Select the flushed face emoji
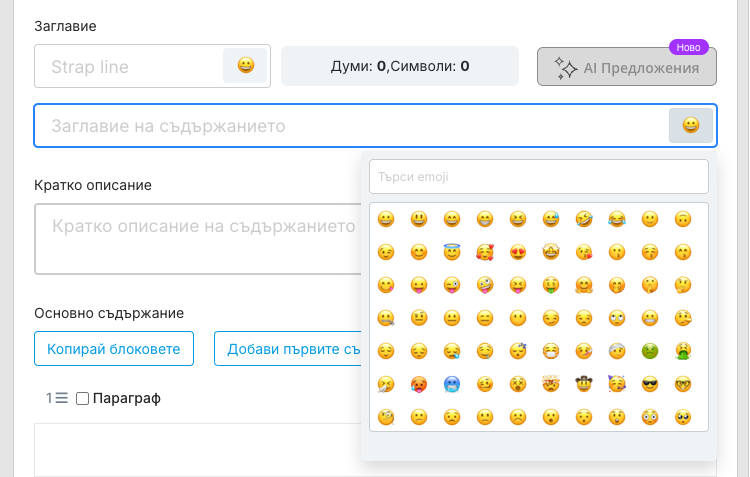This screenshot has height=477, width=750. click(650, 417)
